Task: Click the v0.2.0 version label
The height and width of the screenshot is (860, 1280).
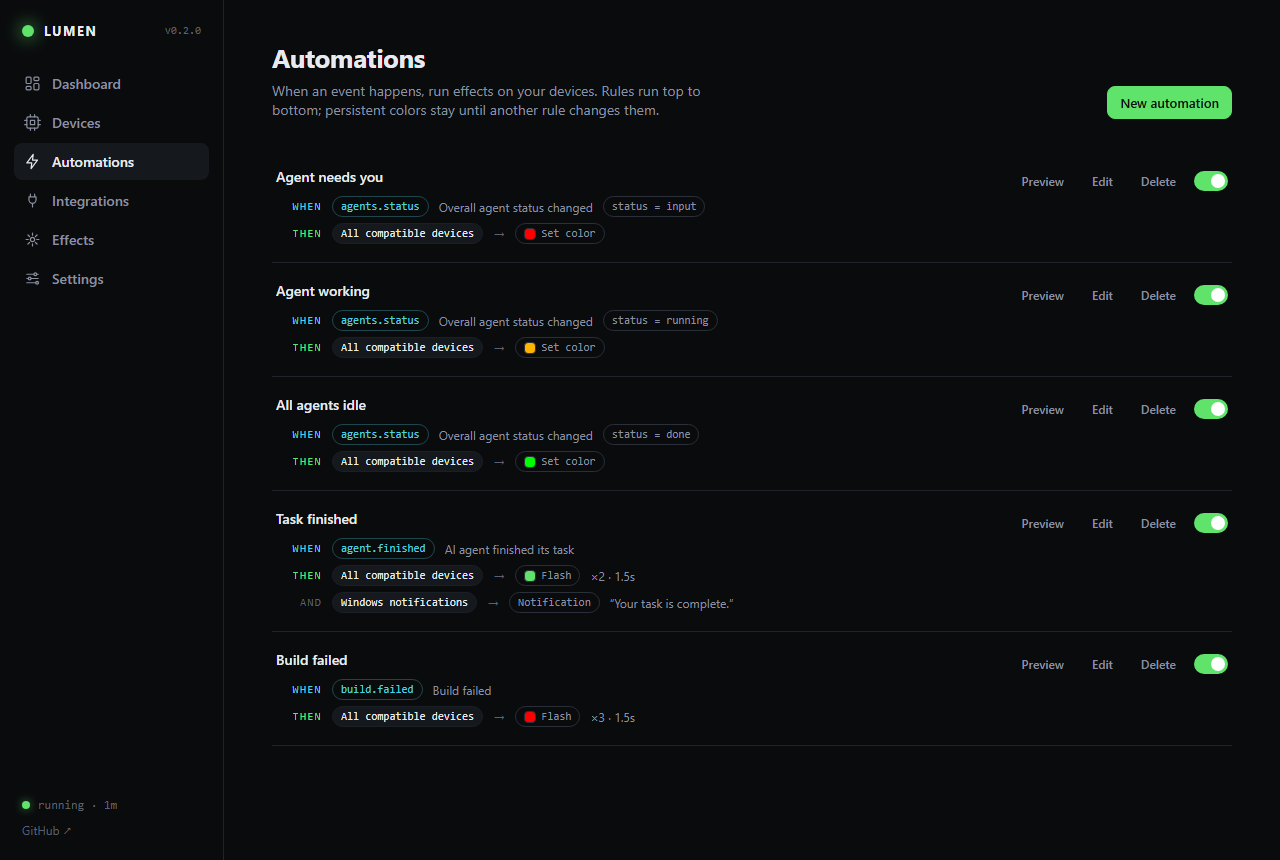Action: [x=183, y=31]
